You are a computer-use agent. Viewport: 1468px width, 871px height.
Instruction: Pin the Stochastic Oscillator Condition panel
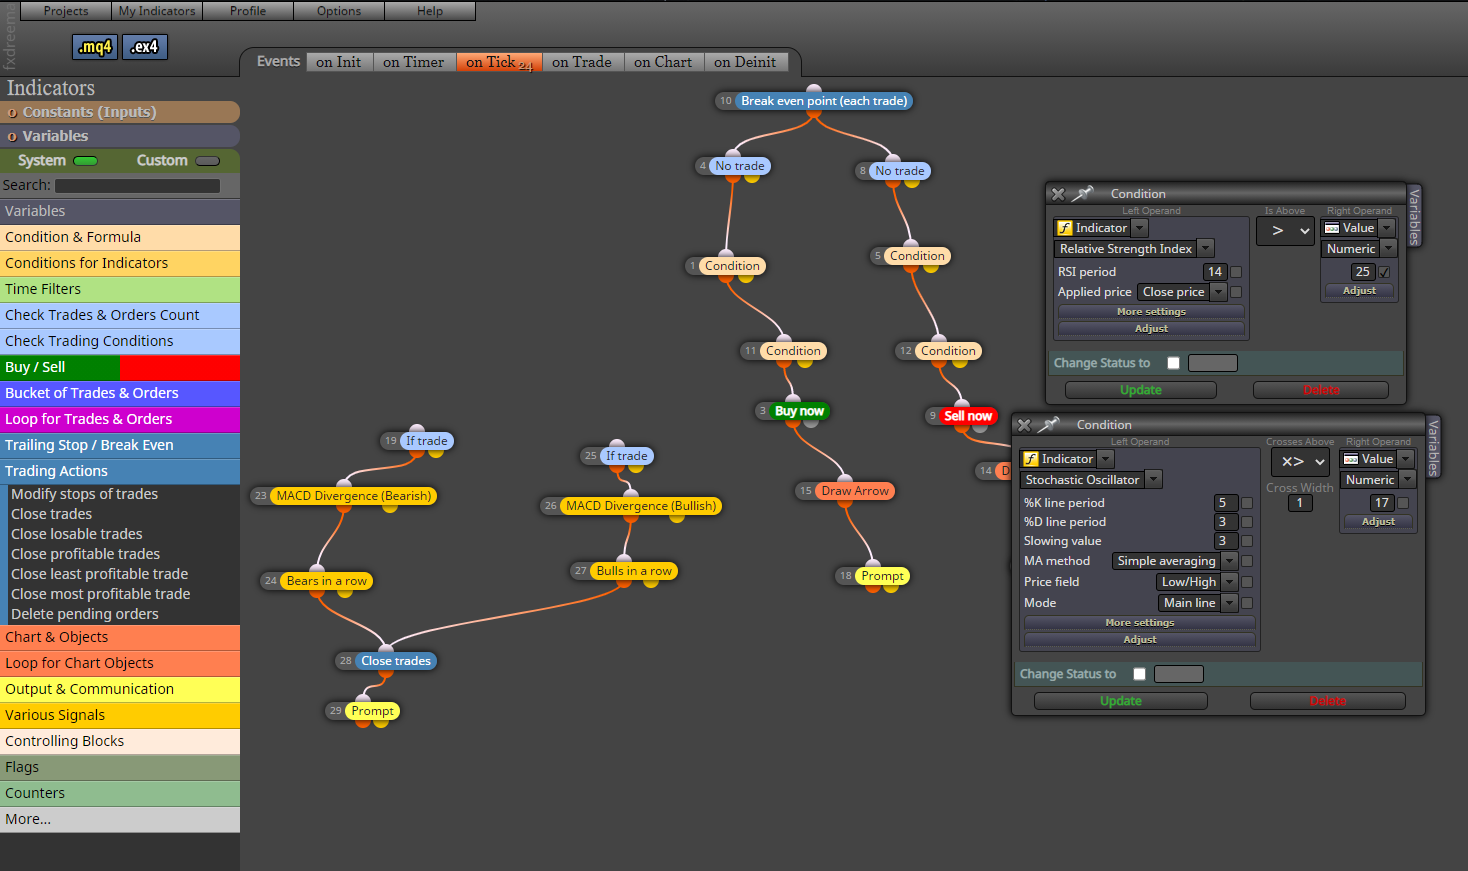coord(1048,425)
